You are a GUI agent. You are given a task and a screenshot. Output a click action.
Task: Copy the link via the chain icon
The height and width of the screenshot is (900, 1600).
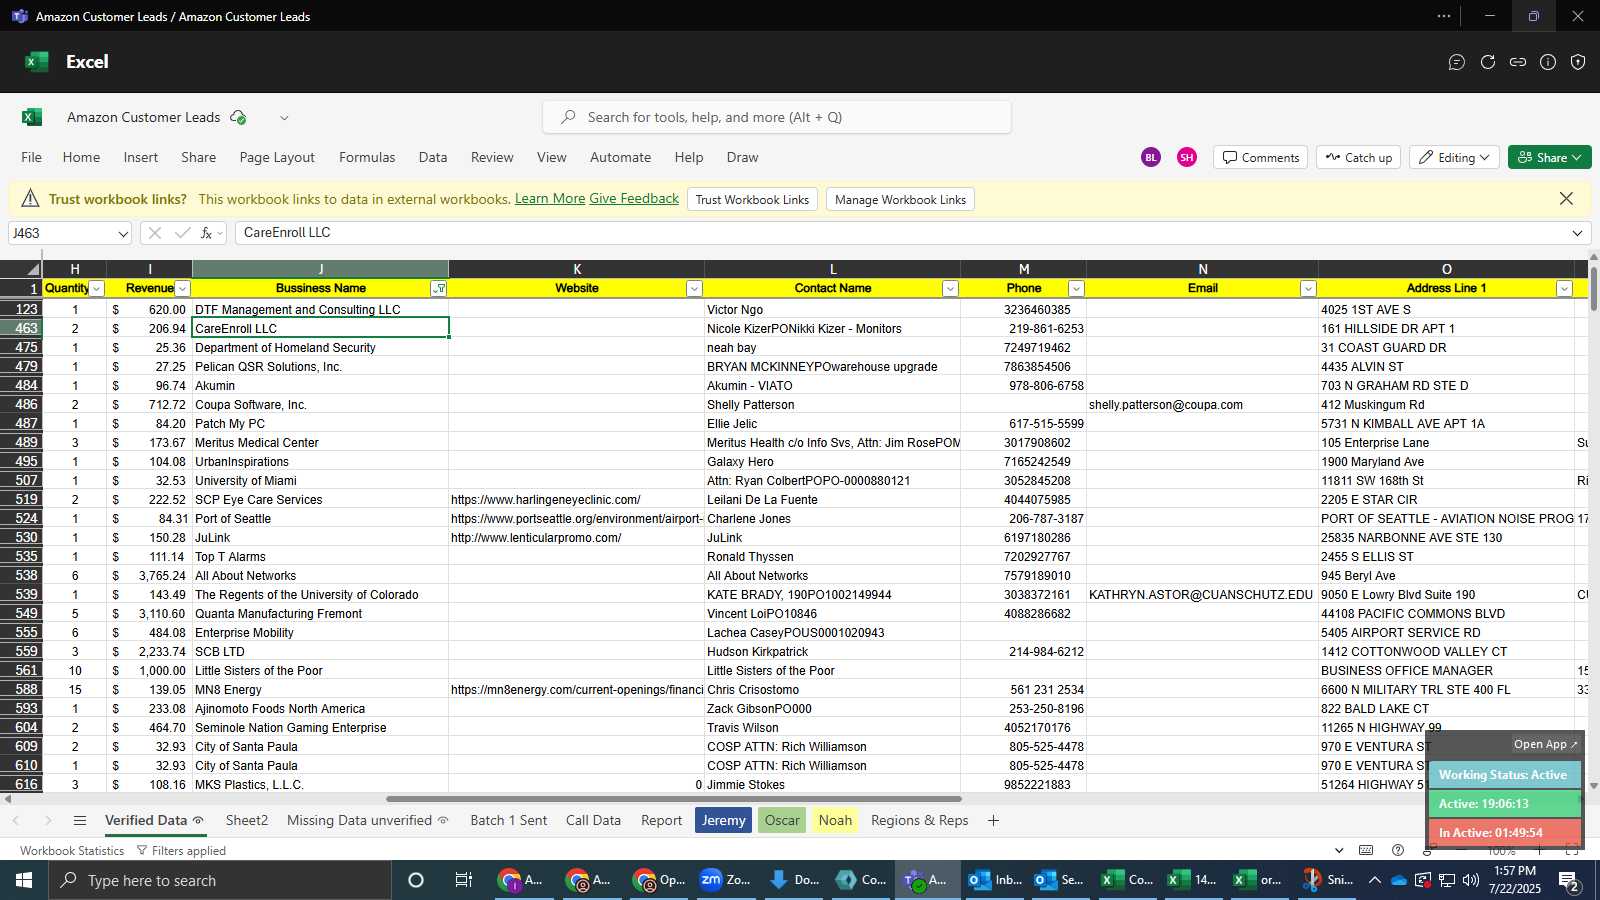(1518, 62)
